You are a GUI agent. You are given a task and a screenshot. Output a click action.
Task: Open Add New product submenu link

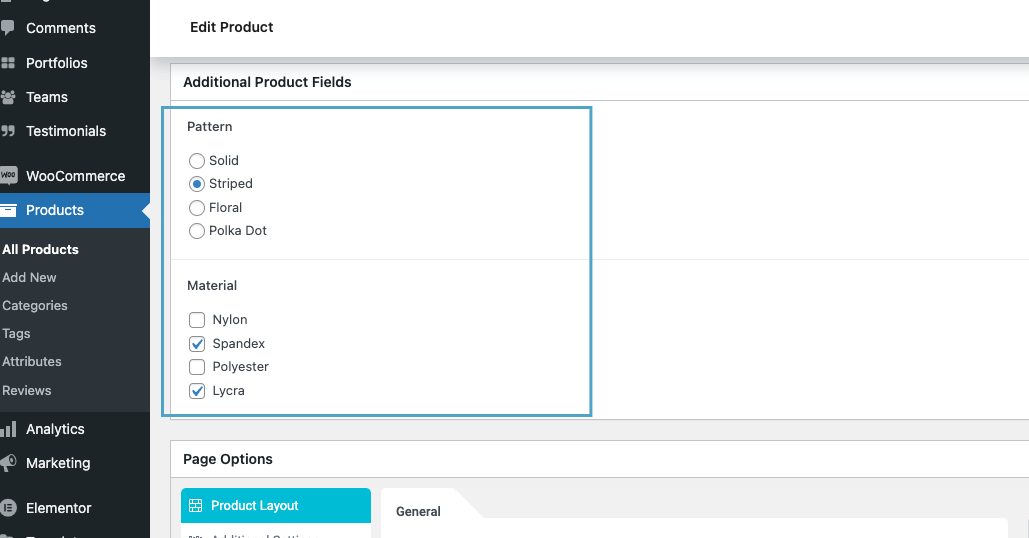click(x=29, y=277)
